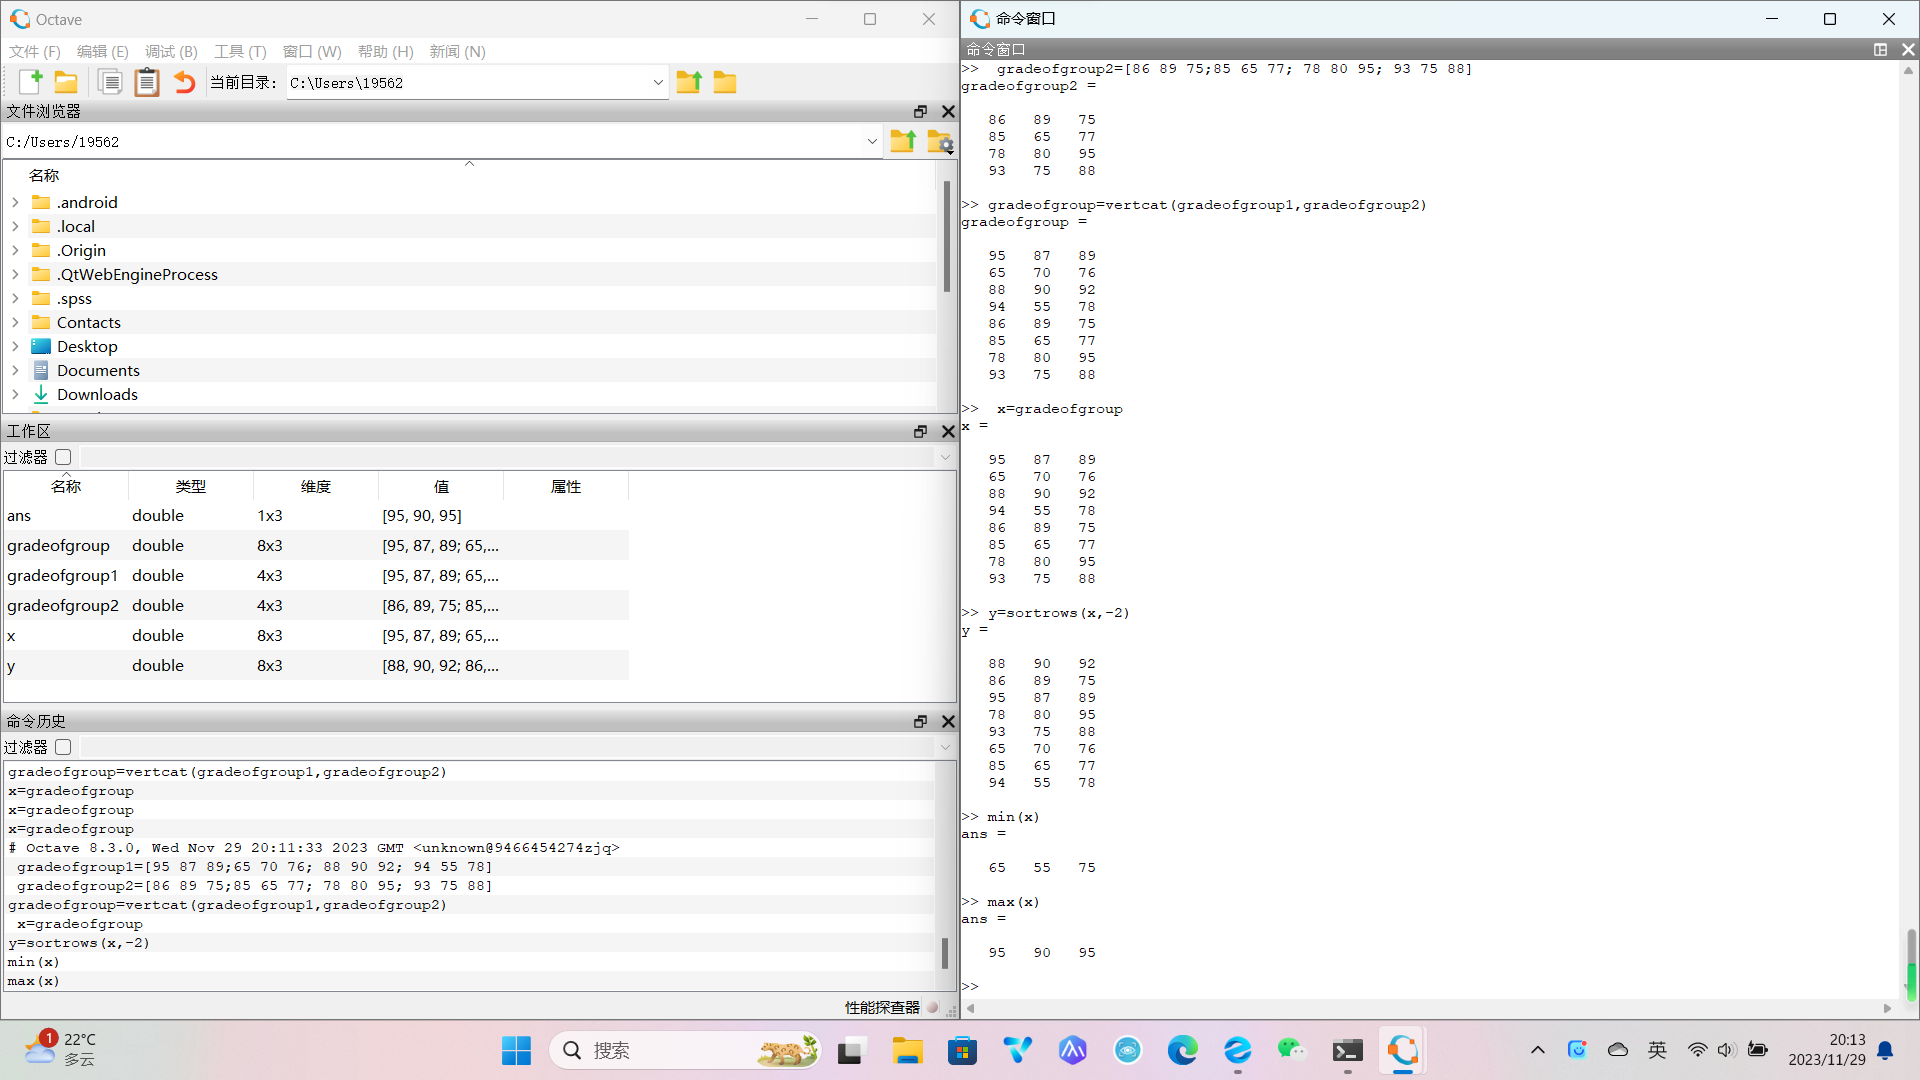The height and width of the screenshot is (1080, 1920).
Task: Click the Windows taskbar search box
Action: [x=685, y=1050]
